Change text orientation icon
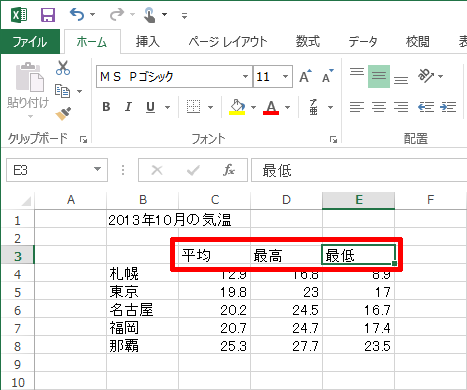The width and height of the screenshot is (467, 390). (x=426, y=76)
